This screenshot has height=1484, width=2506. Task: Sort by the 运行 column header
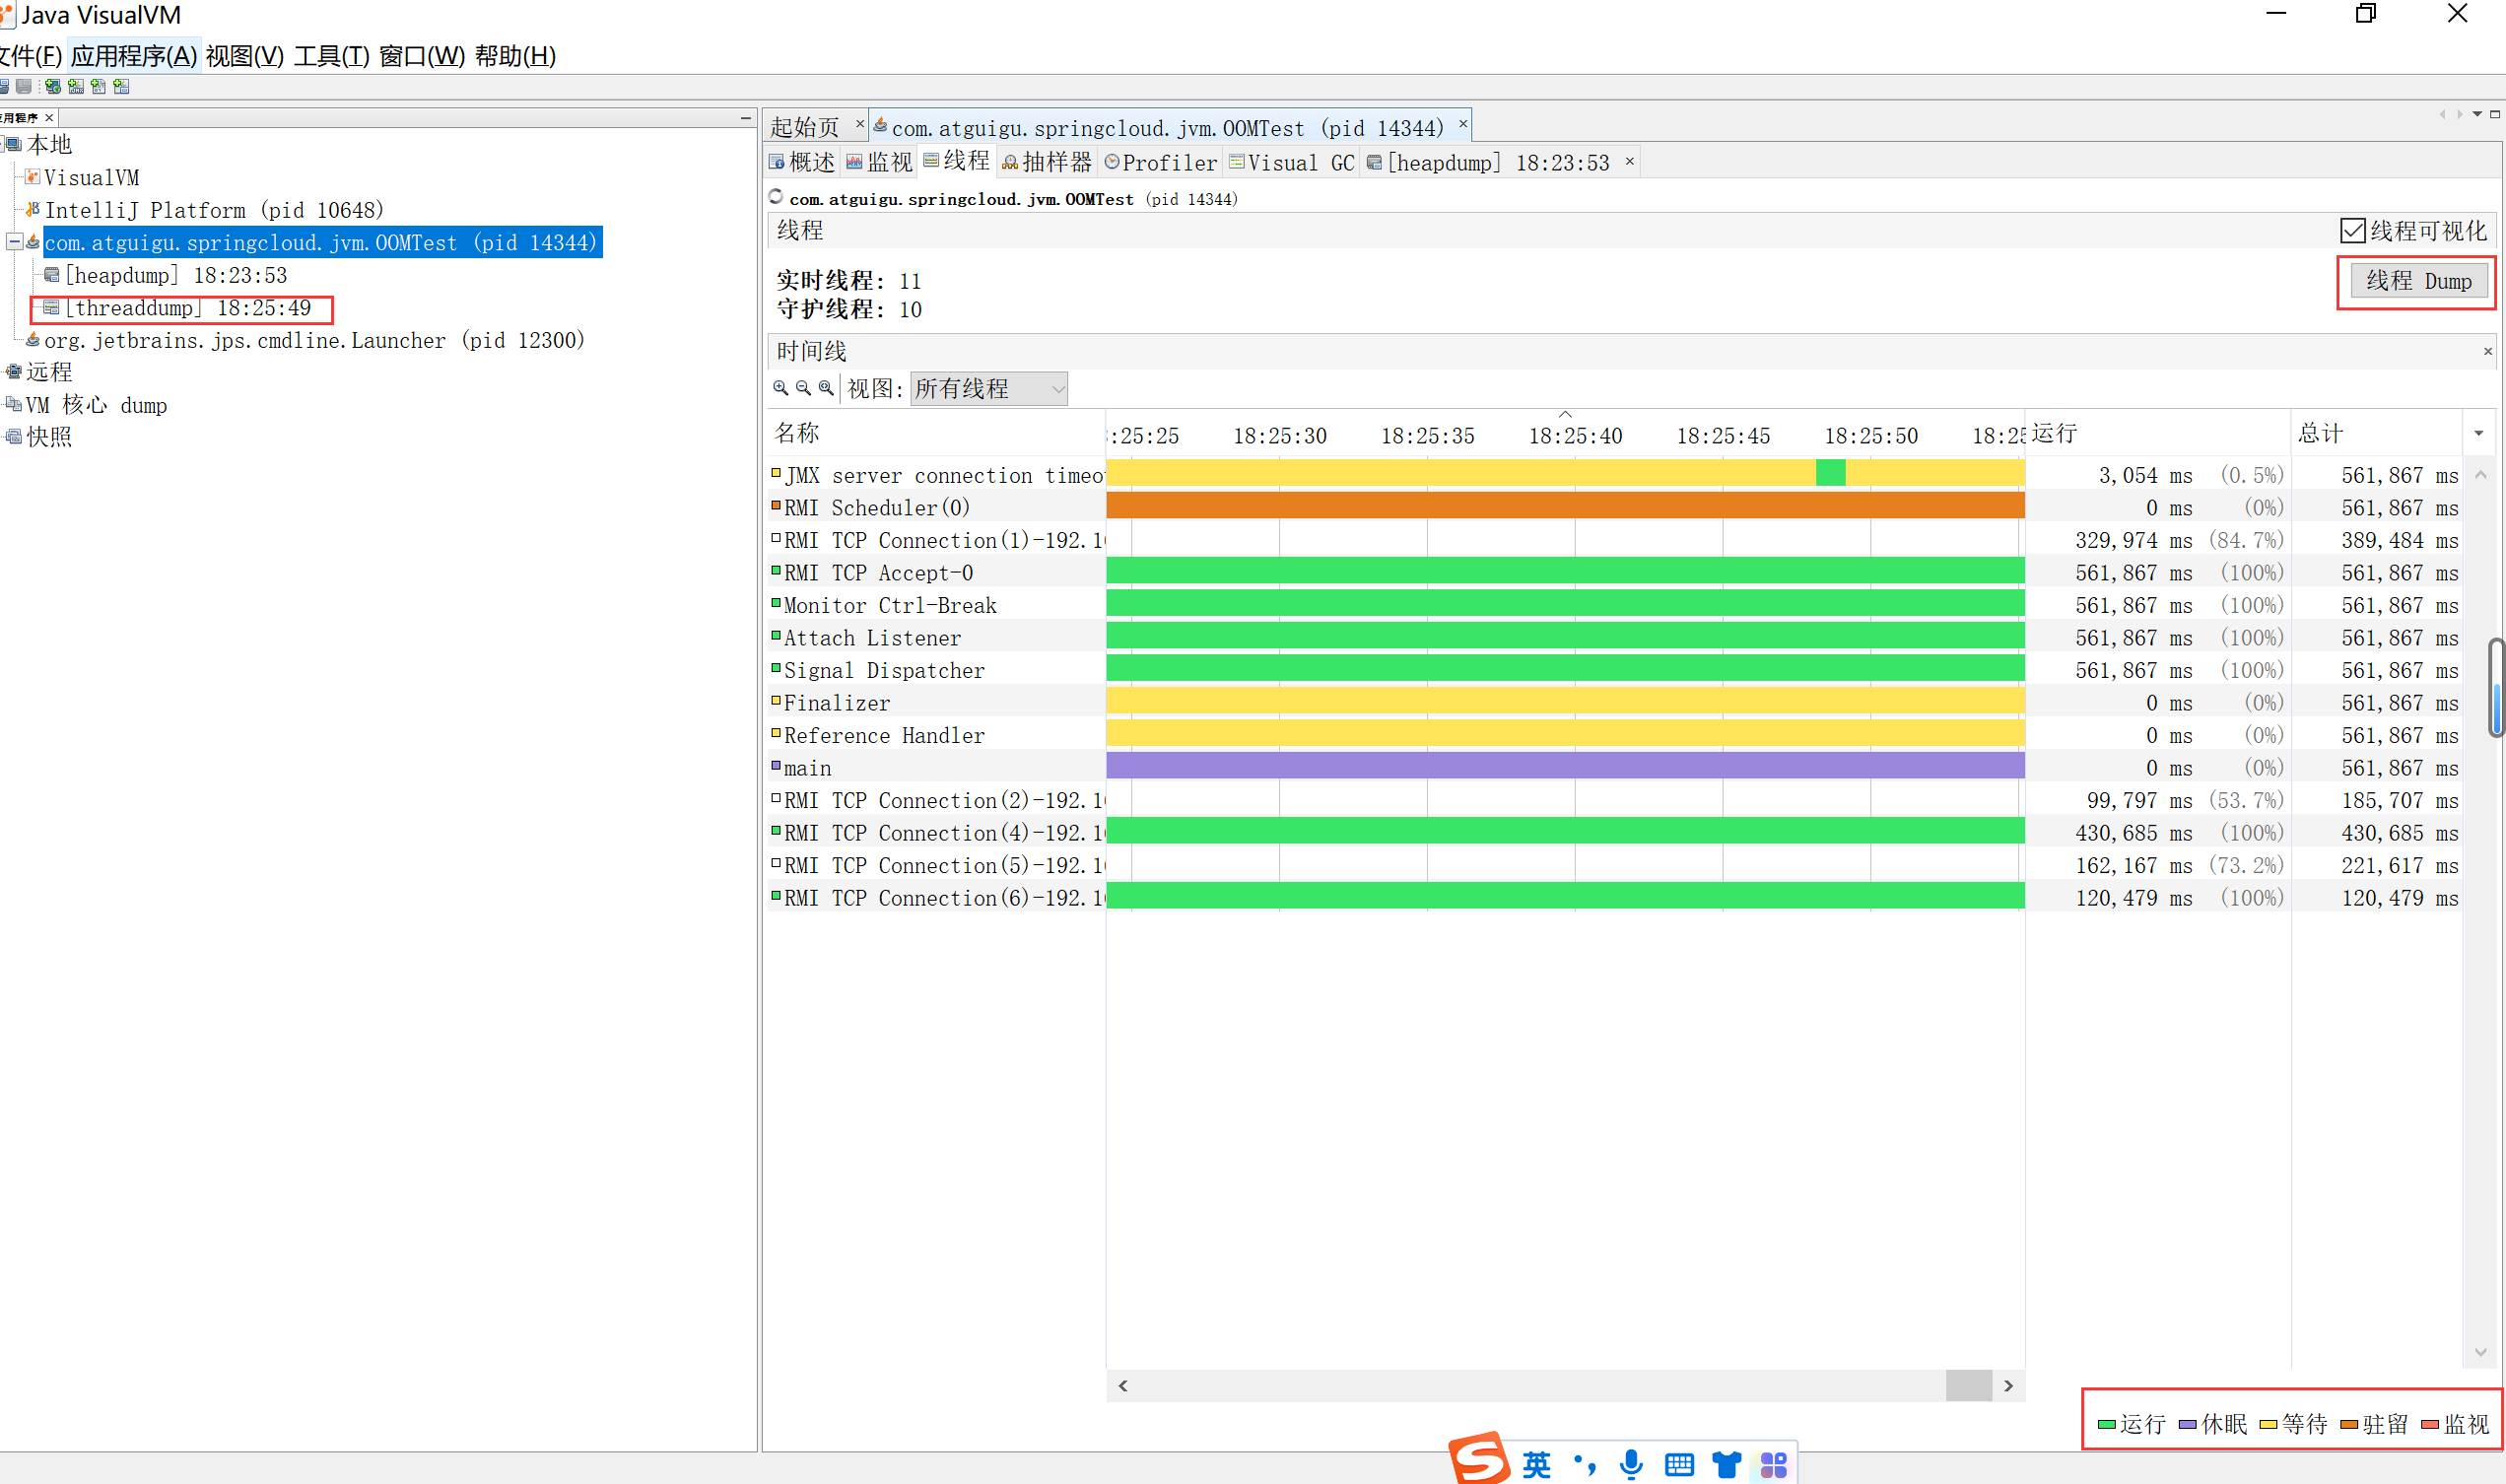click(x=2157, y=433)
